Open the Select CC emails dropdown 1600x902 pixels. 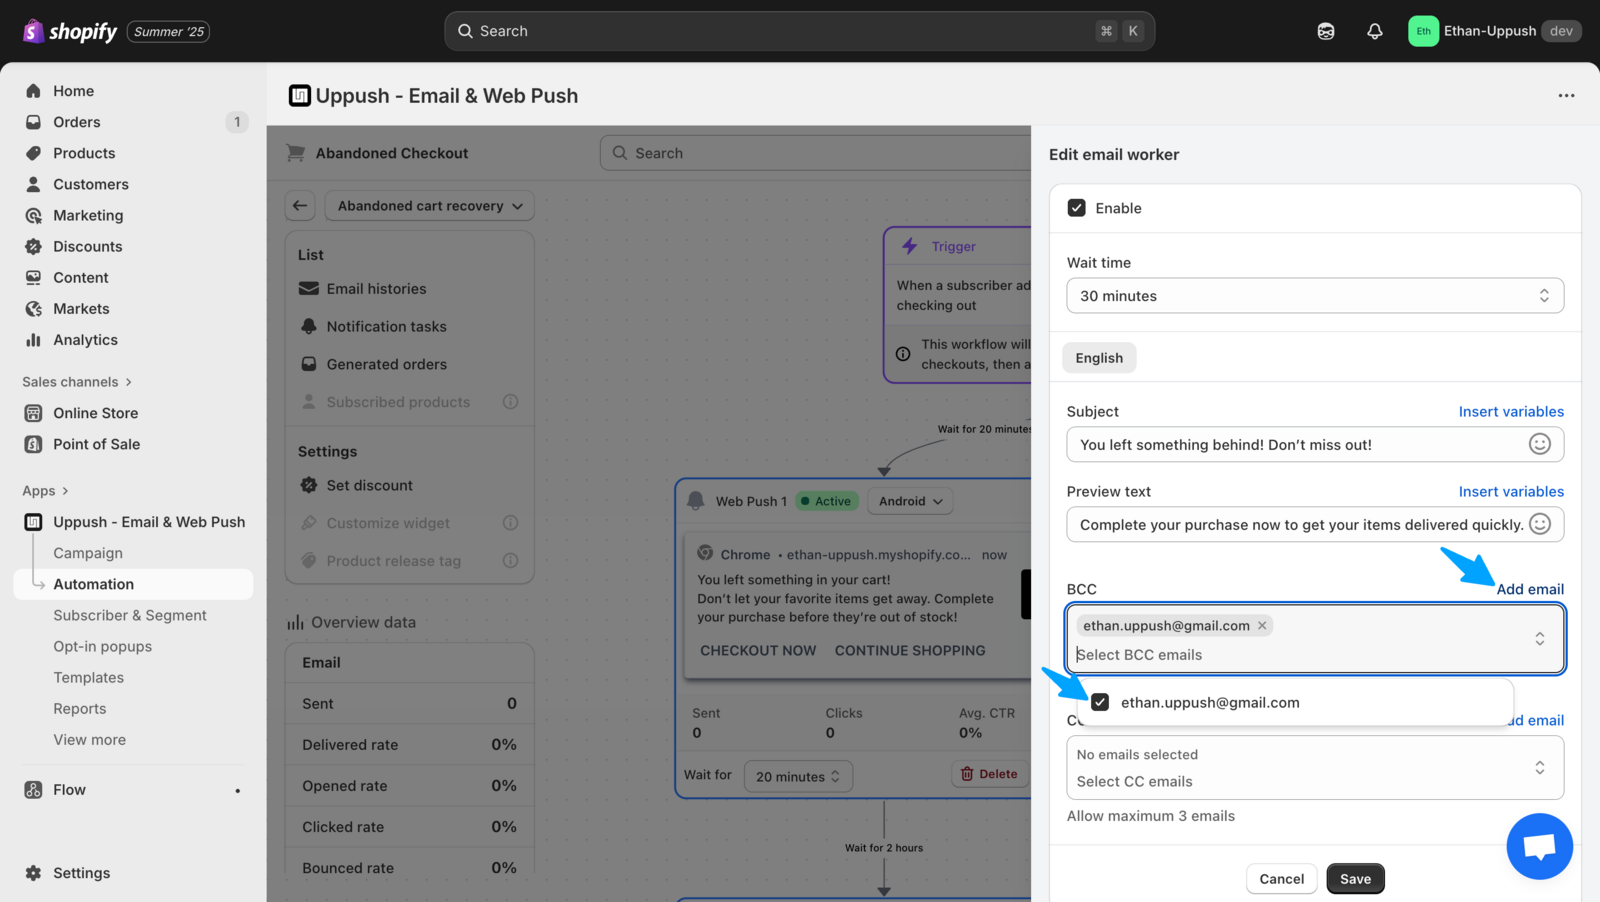coord(1314,768)
